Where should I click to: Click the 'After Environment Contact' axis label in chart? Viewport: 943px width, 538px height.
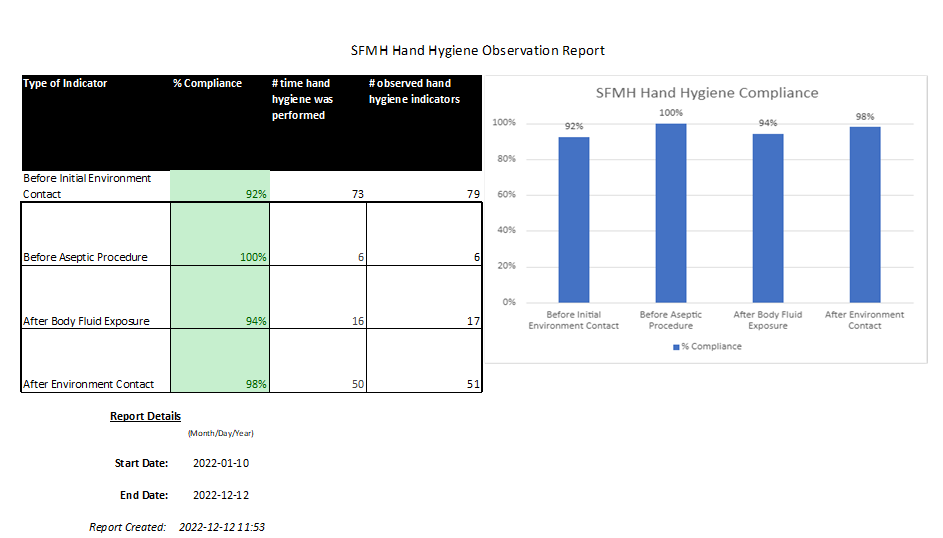point(865,320)
